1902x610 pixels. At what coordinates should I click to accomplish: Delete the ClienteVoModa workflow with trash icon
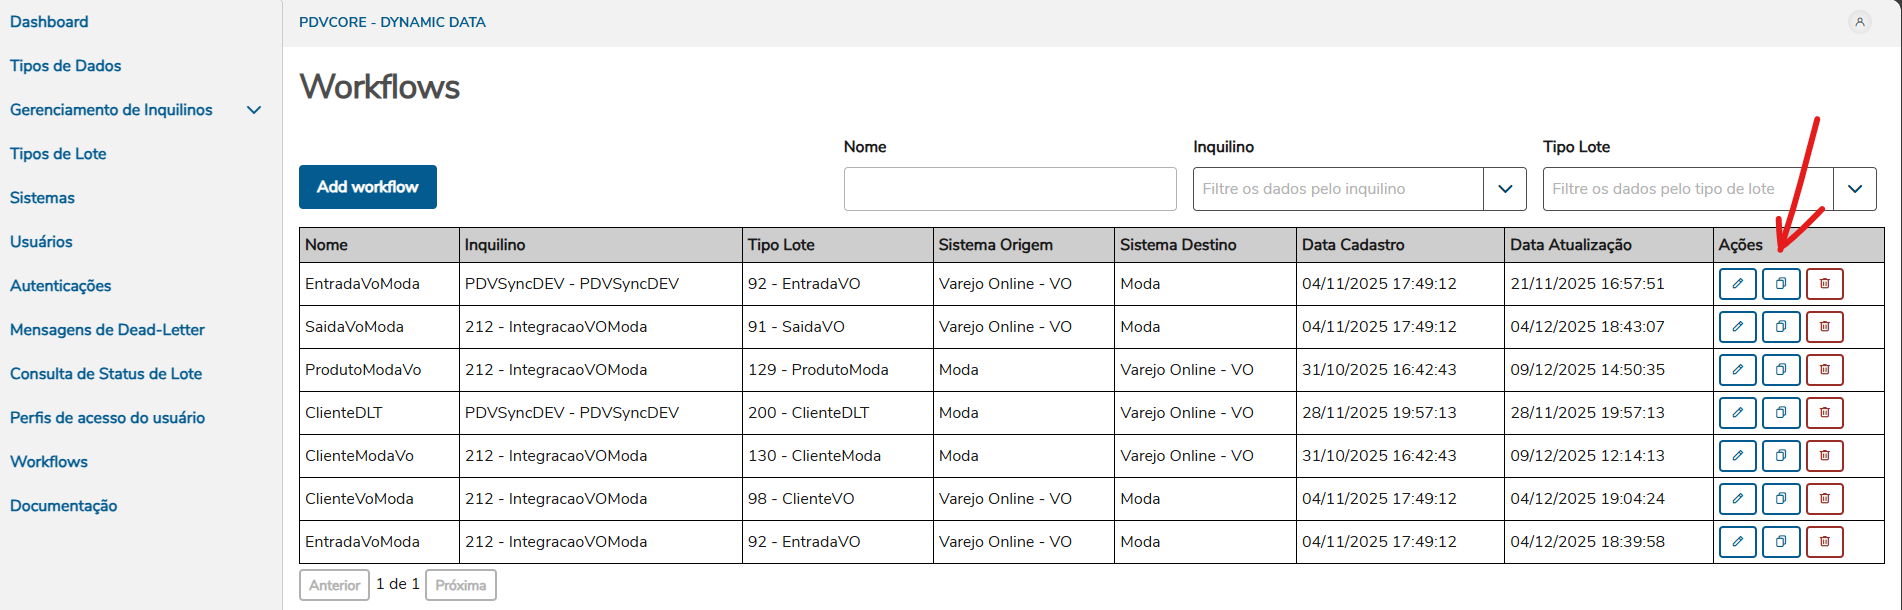pos(1824,499)
